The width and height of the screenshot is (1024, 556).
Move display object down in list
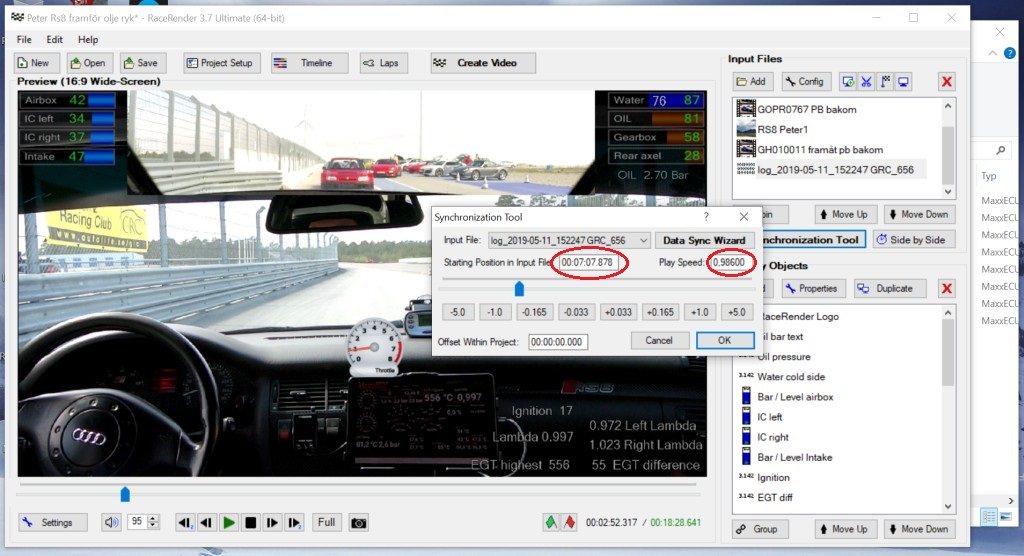[x=918, y=529]
